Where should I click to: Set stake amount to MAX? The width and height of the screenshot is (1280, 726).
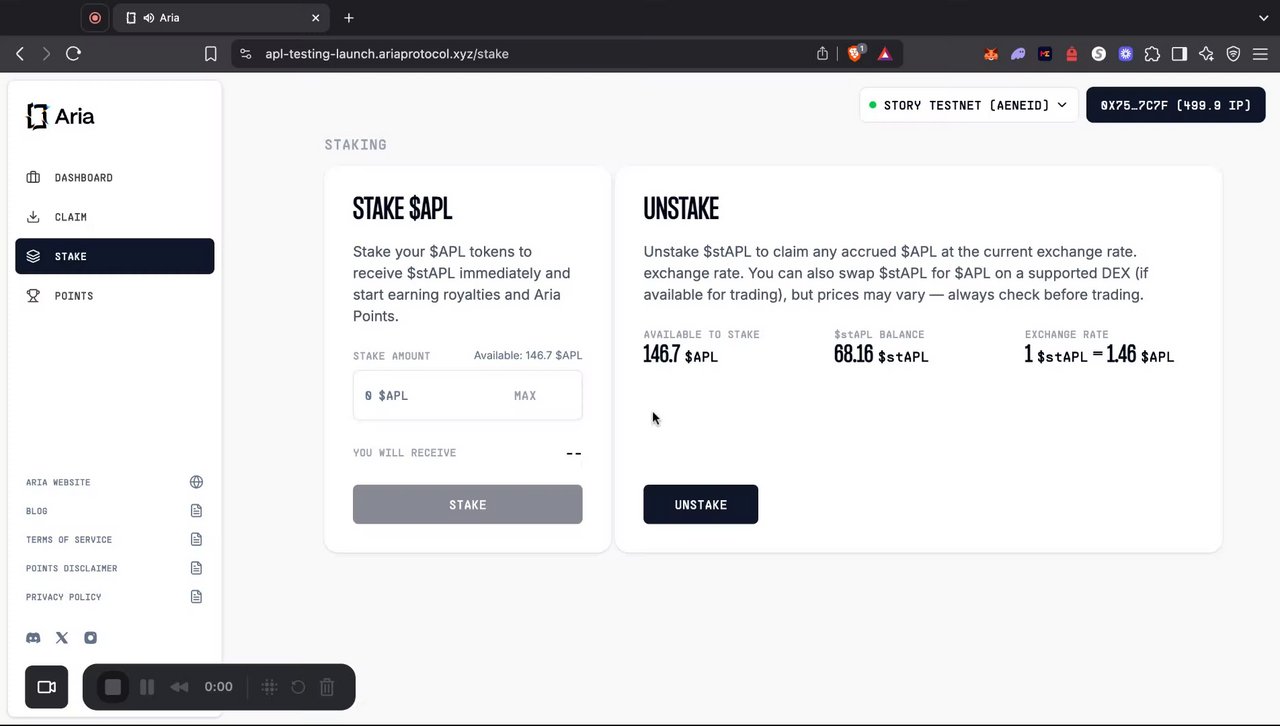click(x=525, y=396)
